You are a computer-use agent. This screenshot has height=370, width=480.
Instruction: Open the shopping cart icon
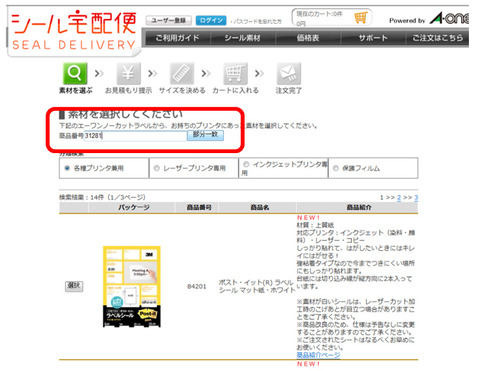click(x=361, y=17)
